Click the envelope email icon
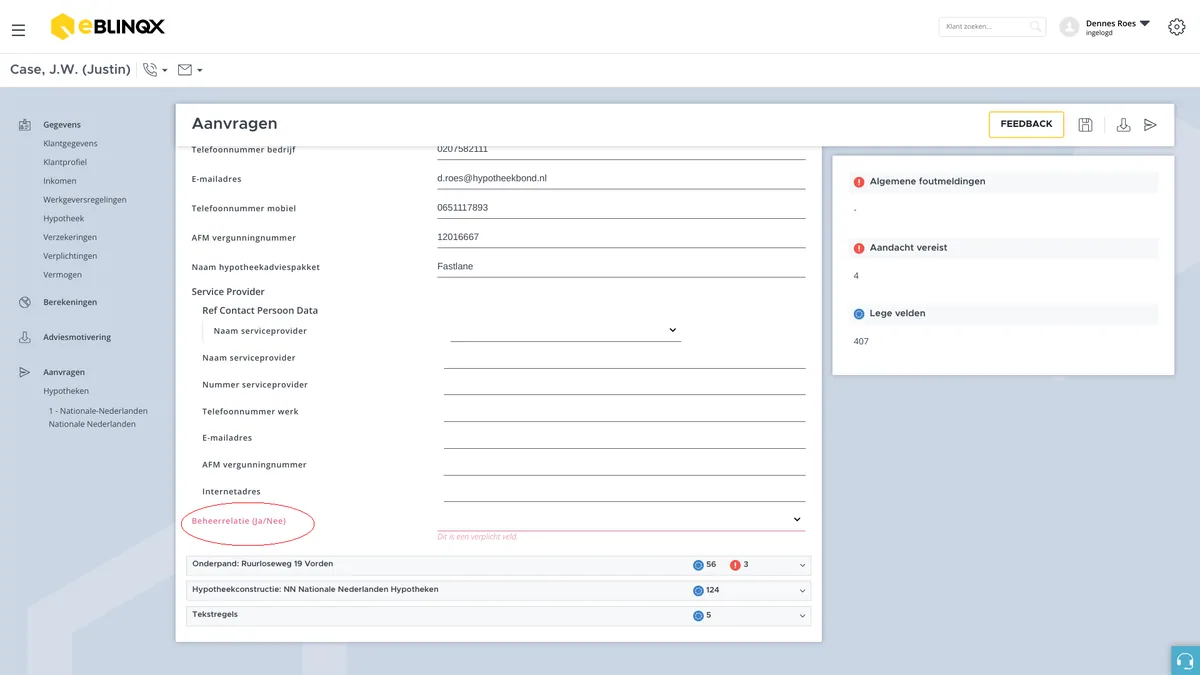The image size is (1200, 675). pyautogui.click(x=185, y=70)
